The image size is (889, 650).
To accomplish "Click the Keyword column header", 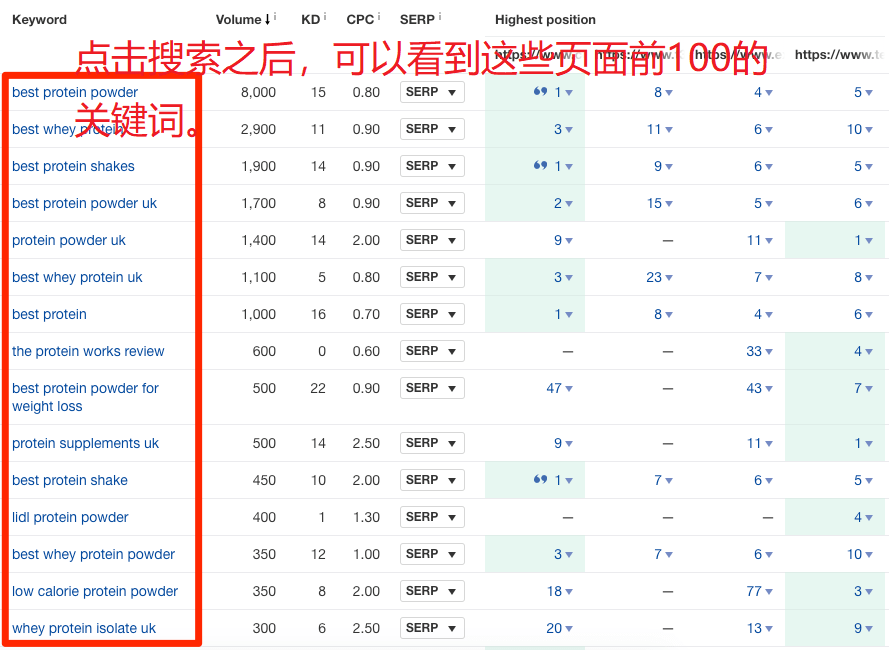I will click(40, 20).
